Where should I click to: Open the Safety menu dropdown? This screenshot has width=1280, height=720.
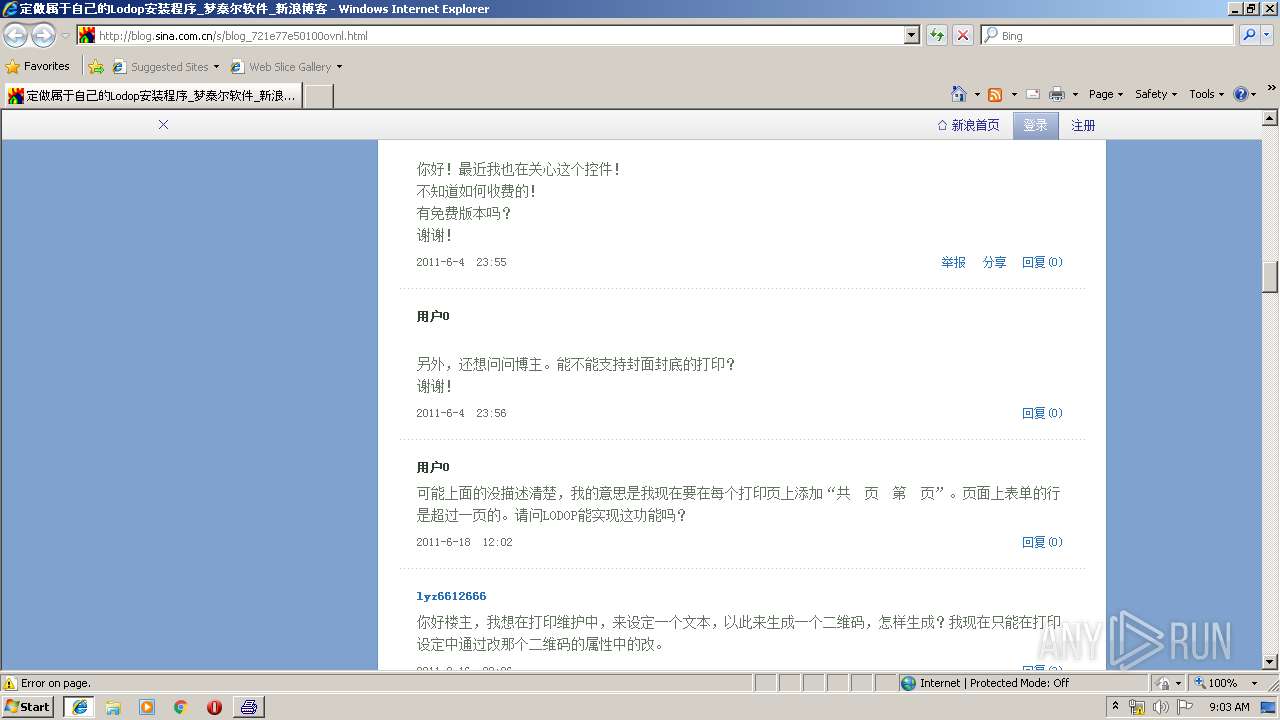1156,94
